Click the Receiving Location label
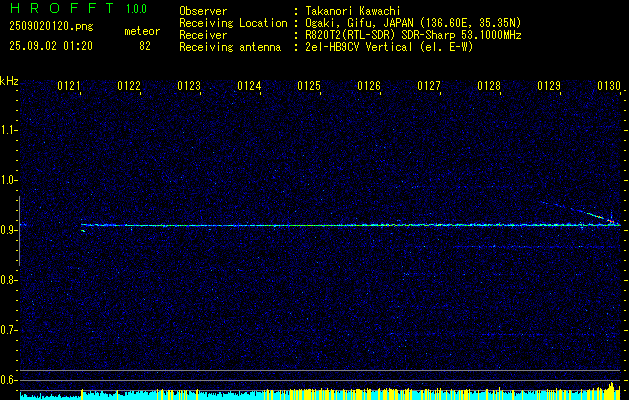This screenshot has width=629, height=400. coord(233,23)
